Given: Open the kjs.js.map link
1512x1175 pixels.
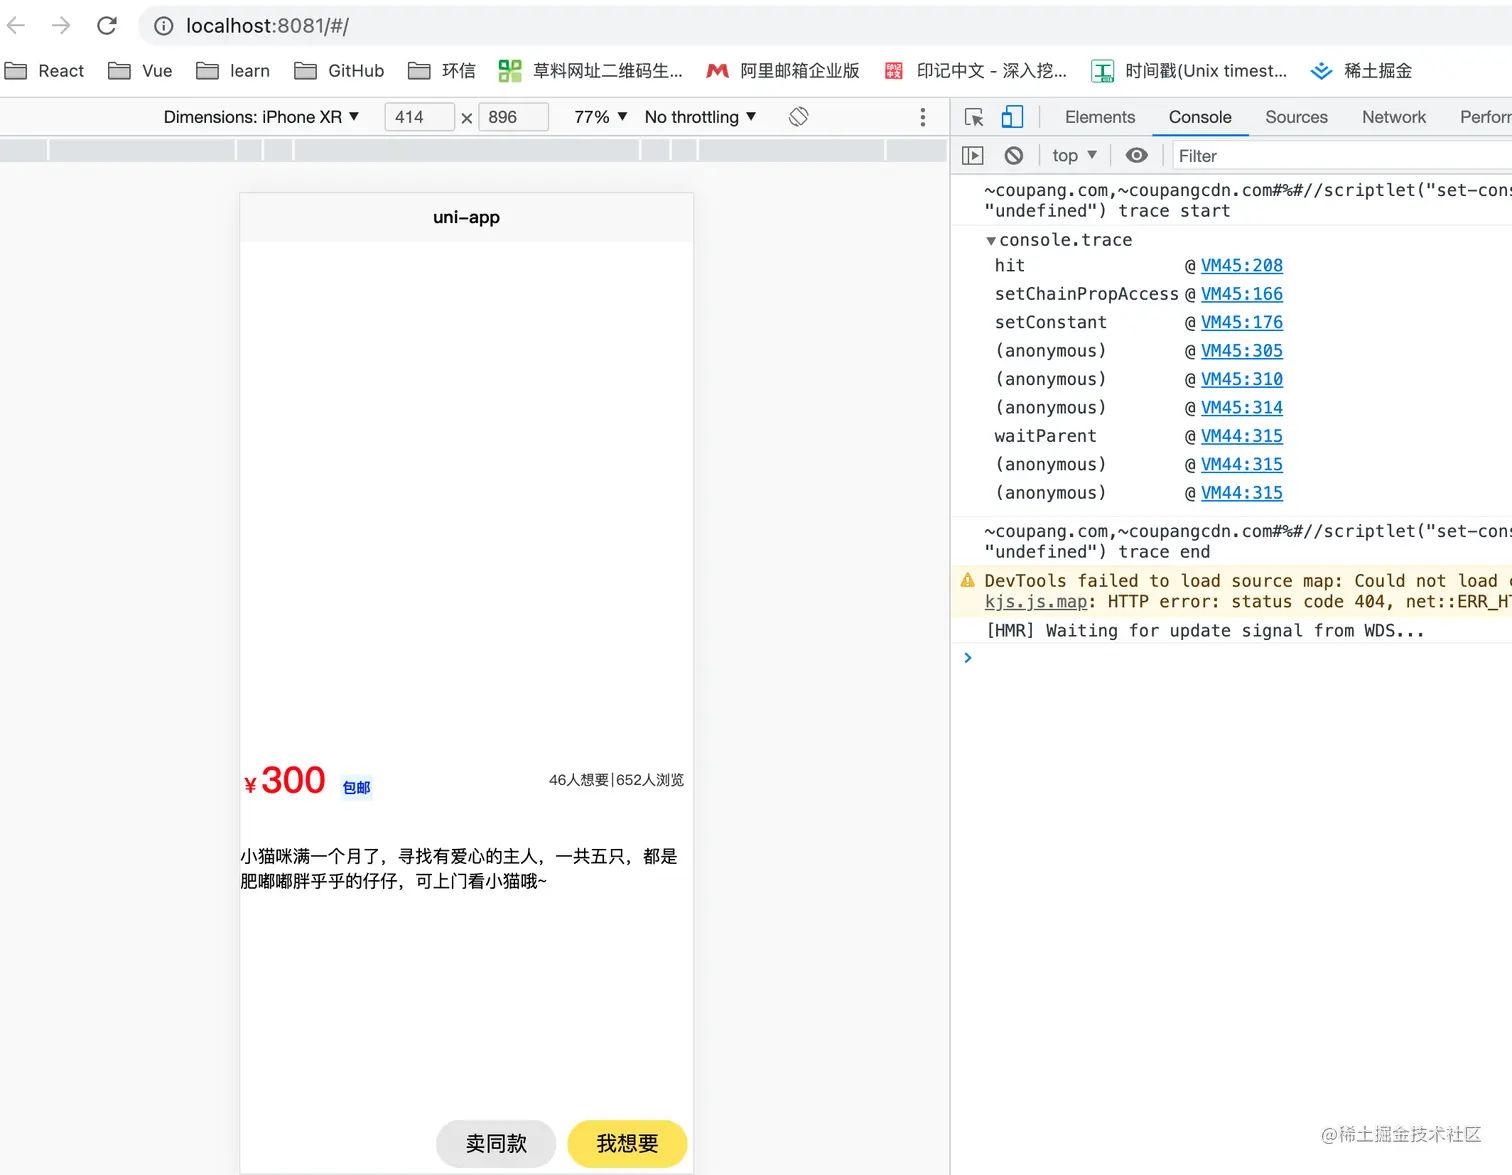Looking at the screenshot, I should coord(1035,602).
